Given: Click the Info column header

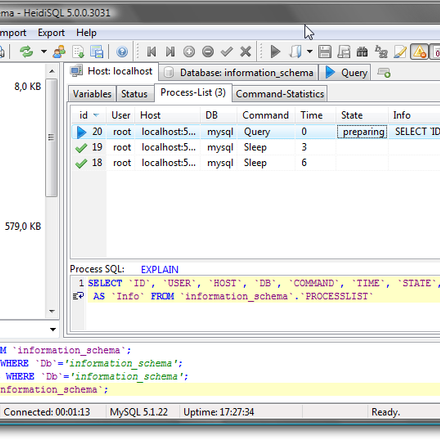Looking at the screenshot, I should click(414, 115).
